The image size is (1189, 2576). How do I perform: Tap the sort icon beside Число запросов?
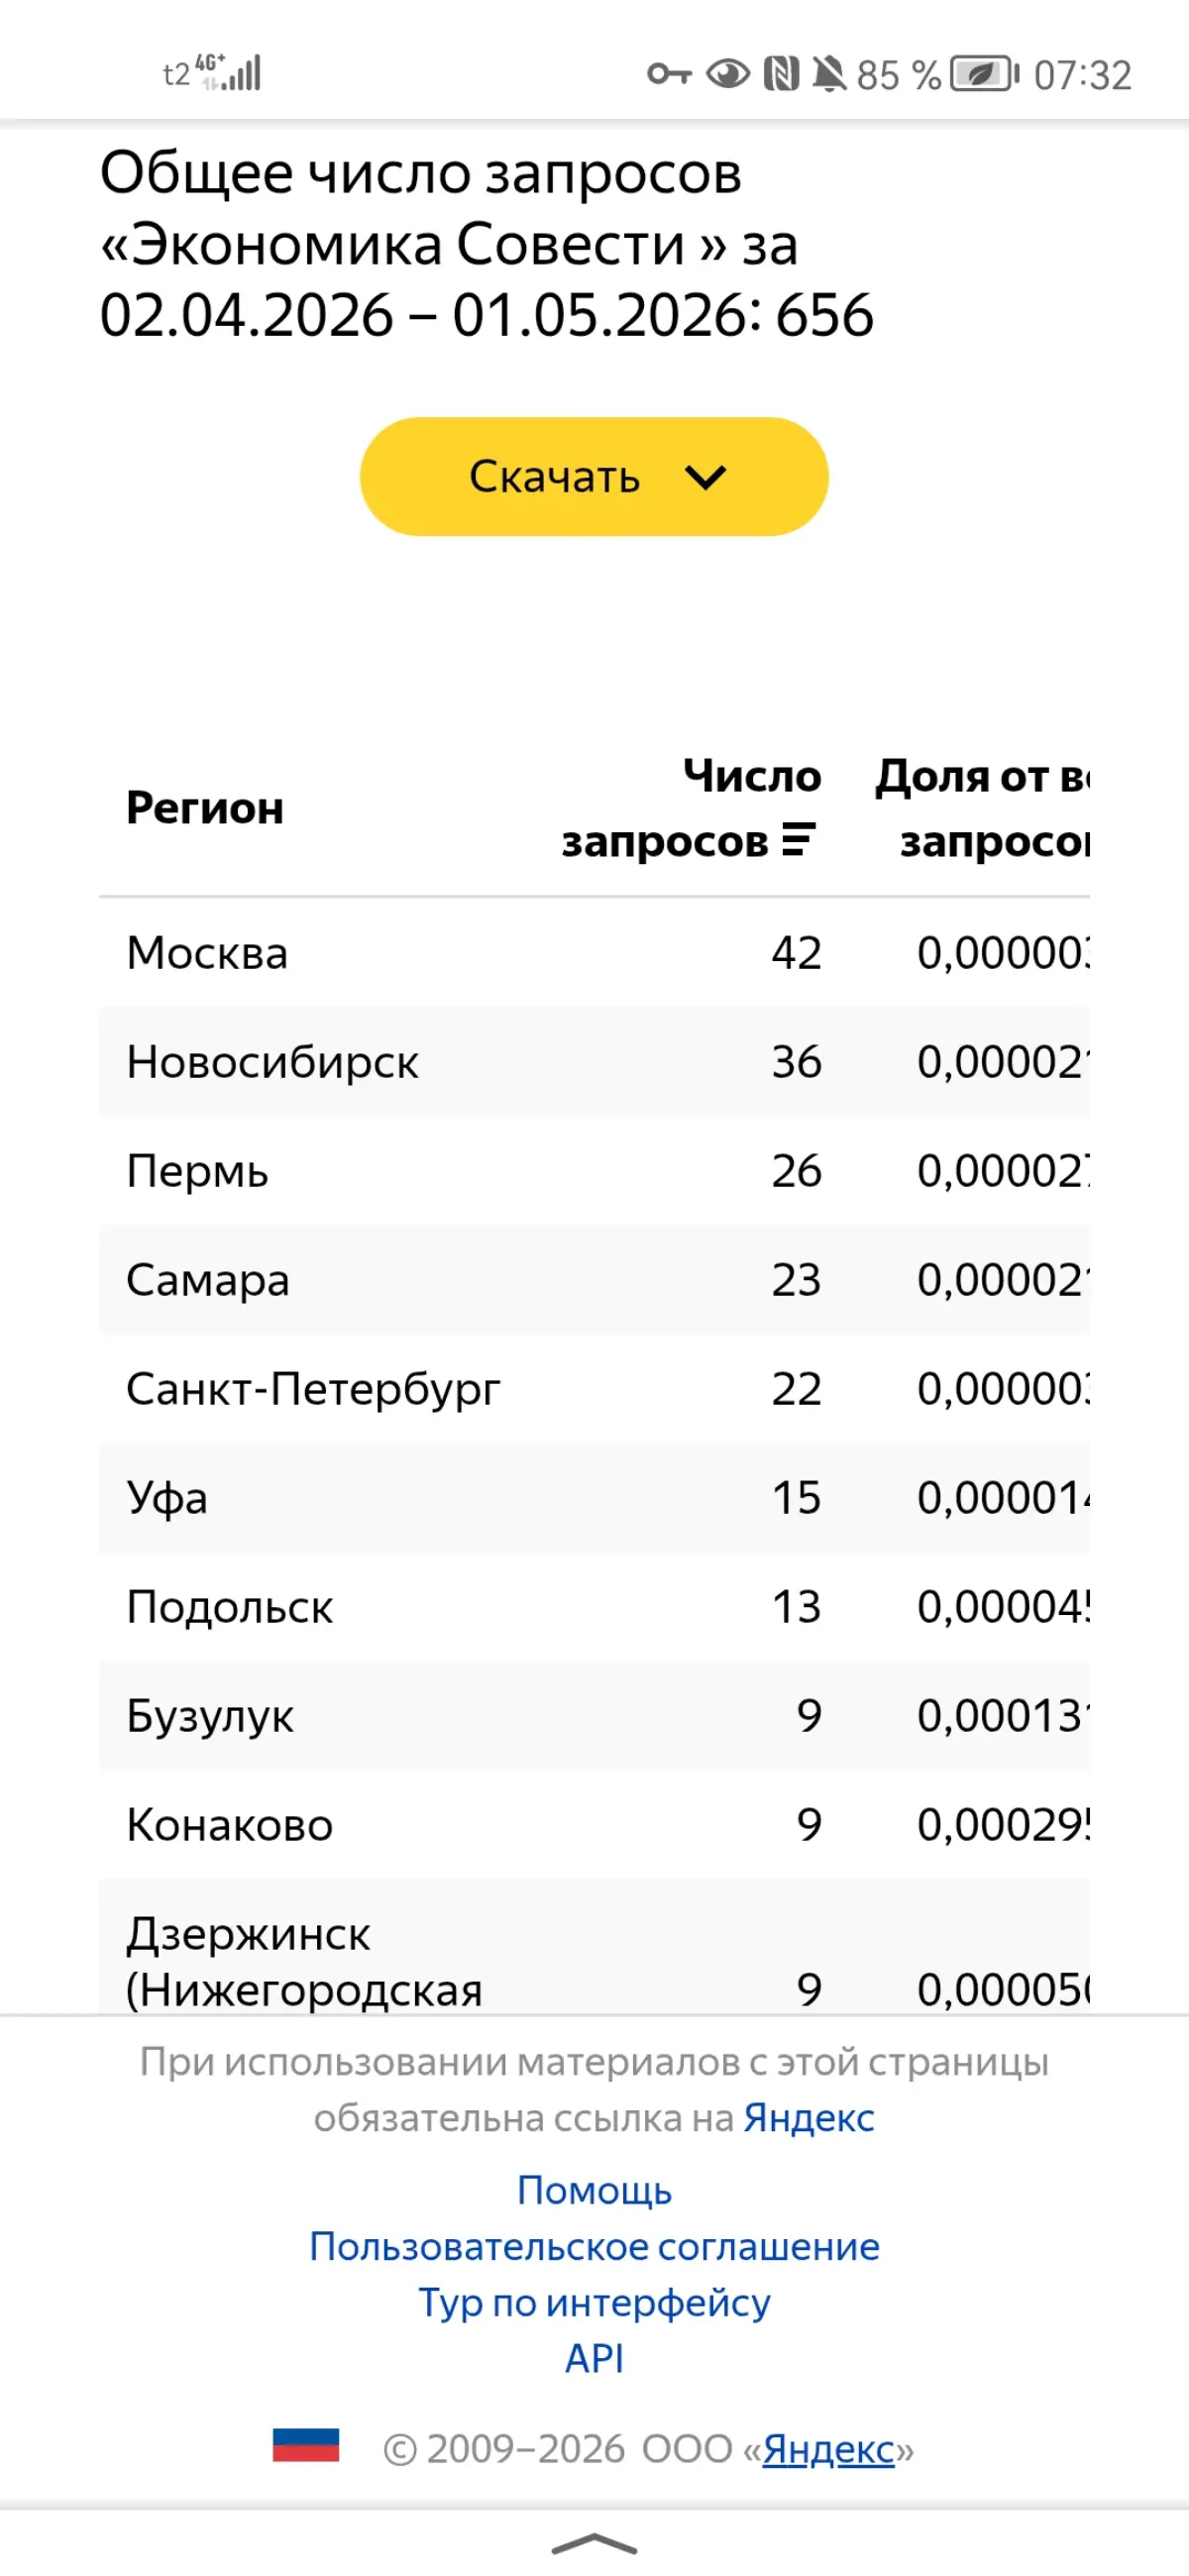[x=798, y=839]
